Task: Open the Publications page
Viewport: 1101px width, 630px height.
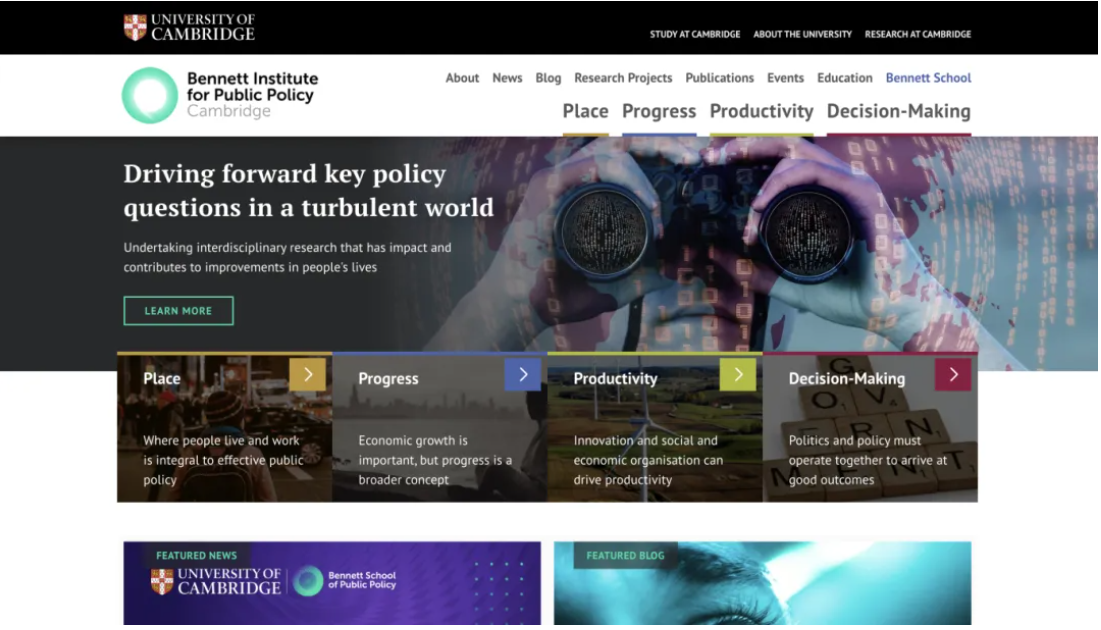Action: [x=720, y=78]
